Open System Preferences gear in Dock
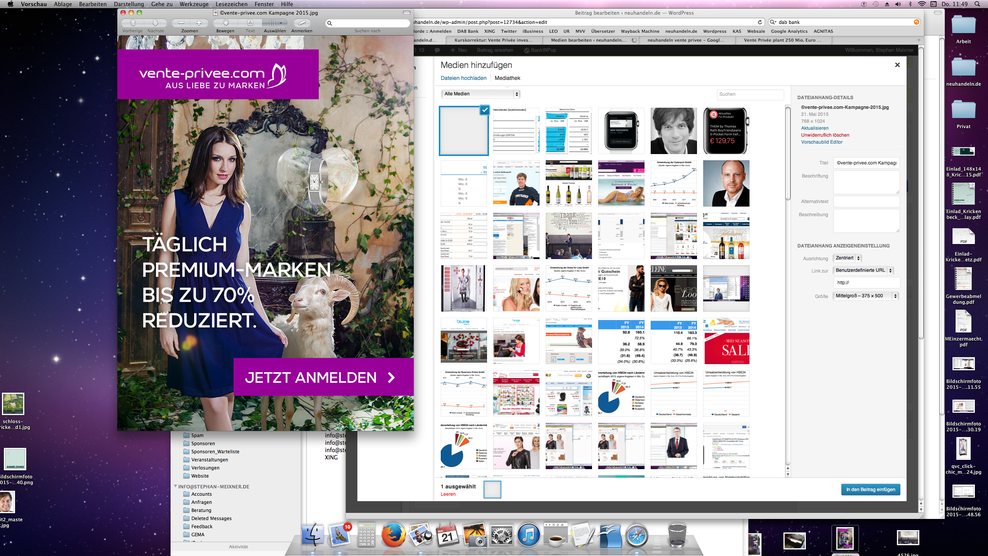The height and width of the screenshot is (556, 988). 502,535
